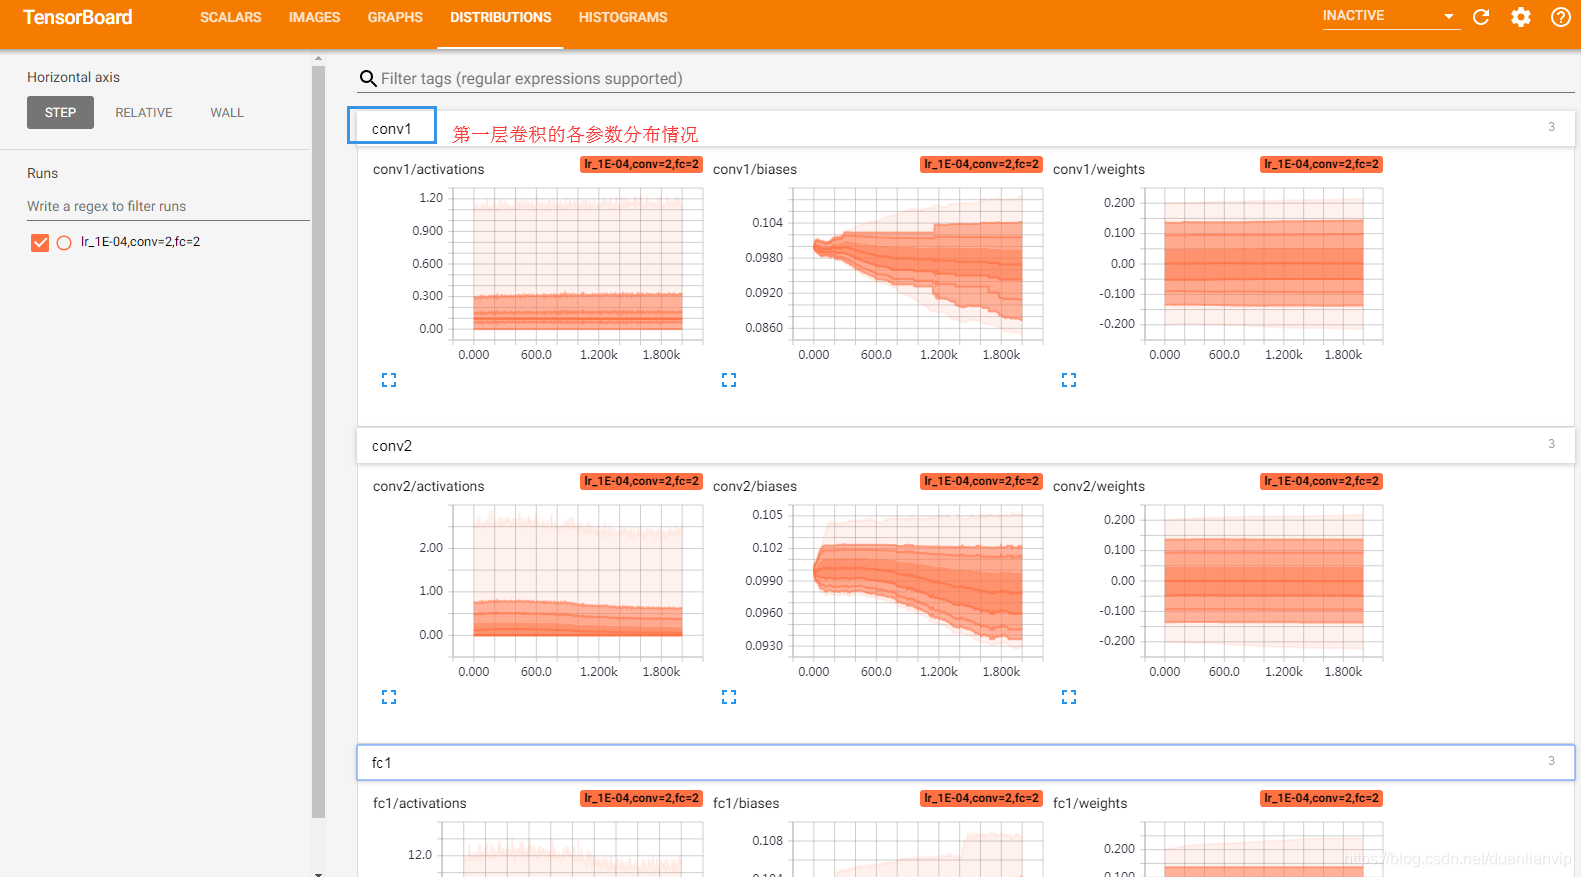The image size is (1581, 877).
Task: Collapse the conv2 category section
Action: 966,445
